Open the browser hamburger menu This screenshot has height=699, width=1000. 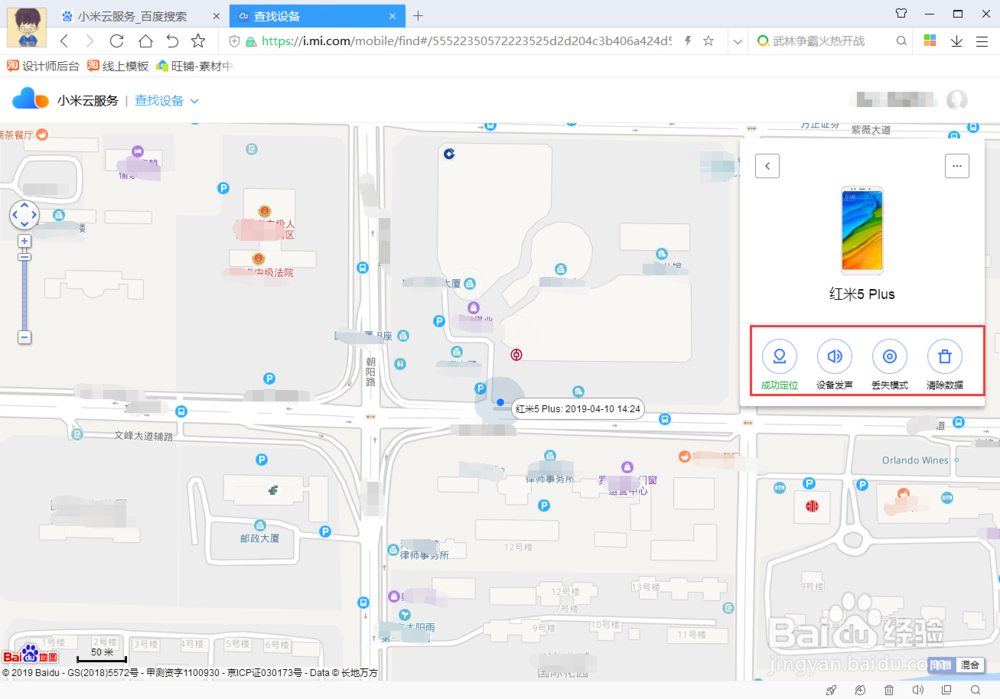point(982,41)
